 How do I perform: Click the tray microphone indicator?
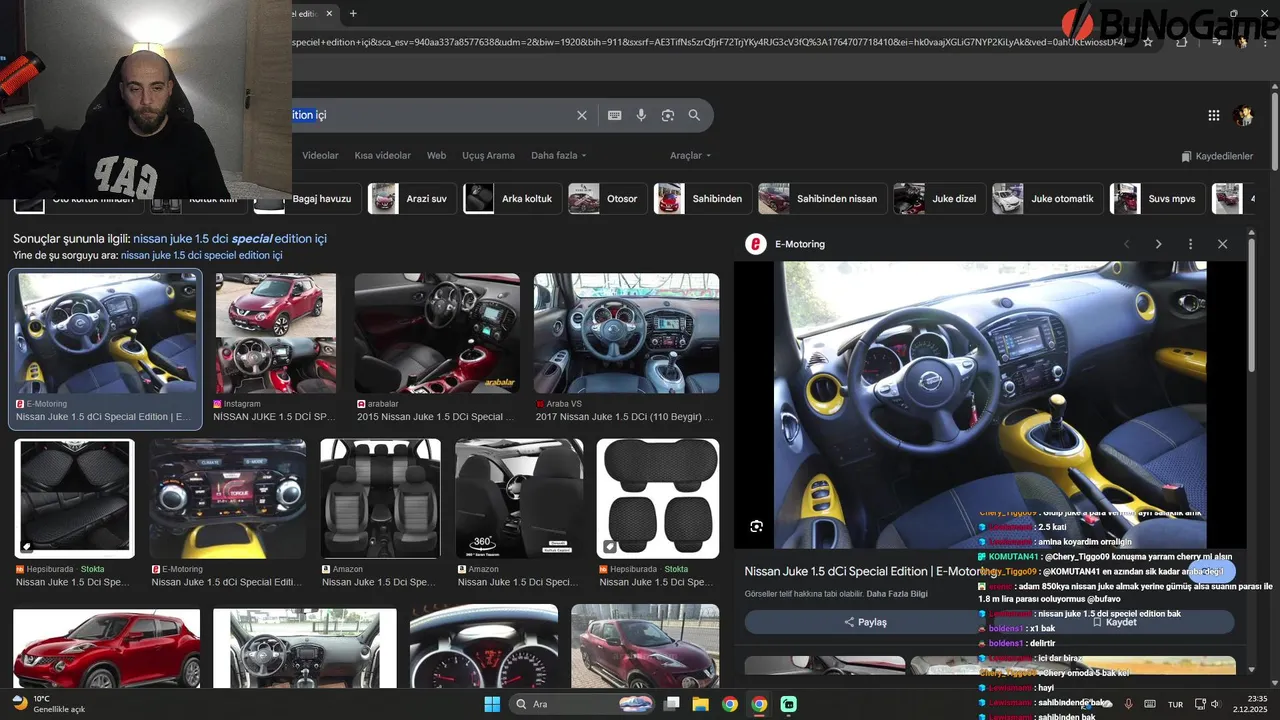(1128, 704)
